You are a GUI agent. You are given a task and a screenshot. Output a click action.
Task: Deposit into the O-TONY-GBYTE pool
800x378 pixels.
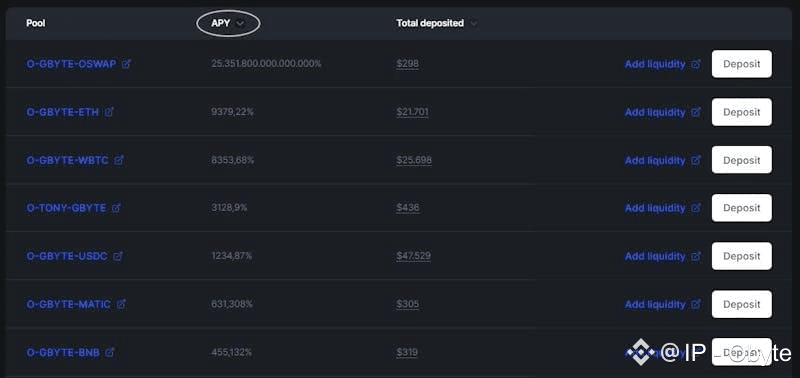pos(741,208)
